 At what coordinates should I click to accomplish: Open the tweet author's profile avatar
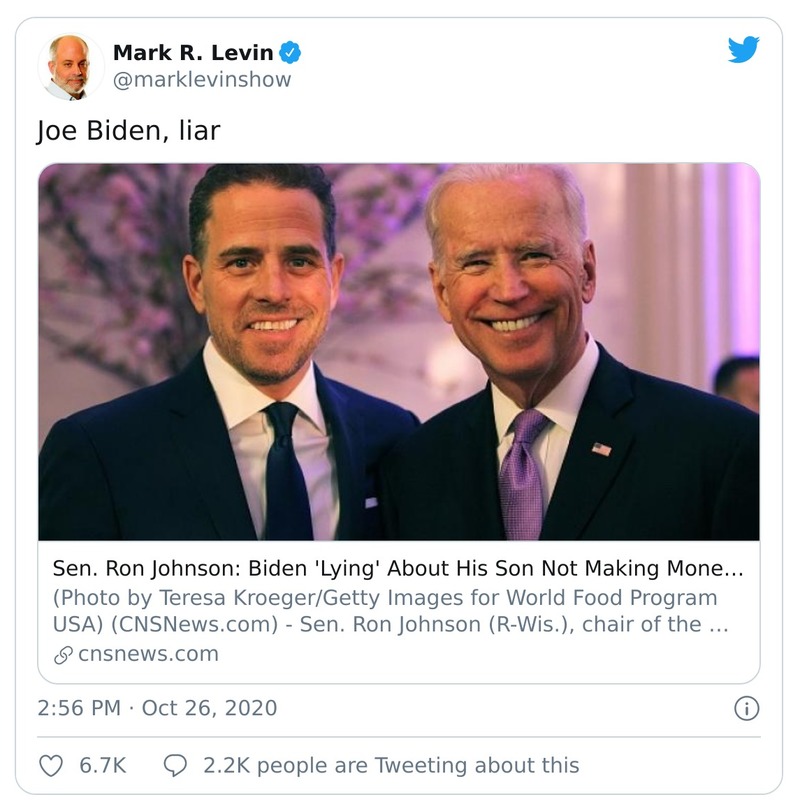click(x=69, y=67)
